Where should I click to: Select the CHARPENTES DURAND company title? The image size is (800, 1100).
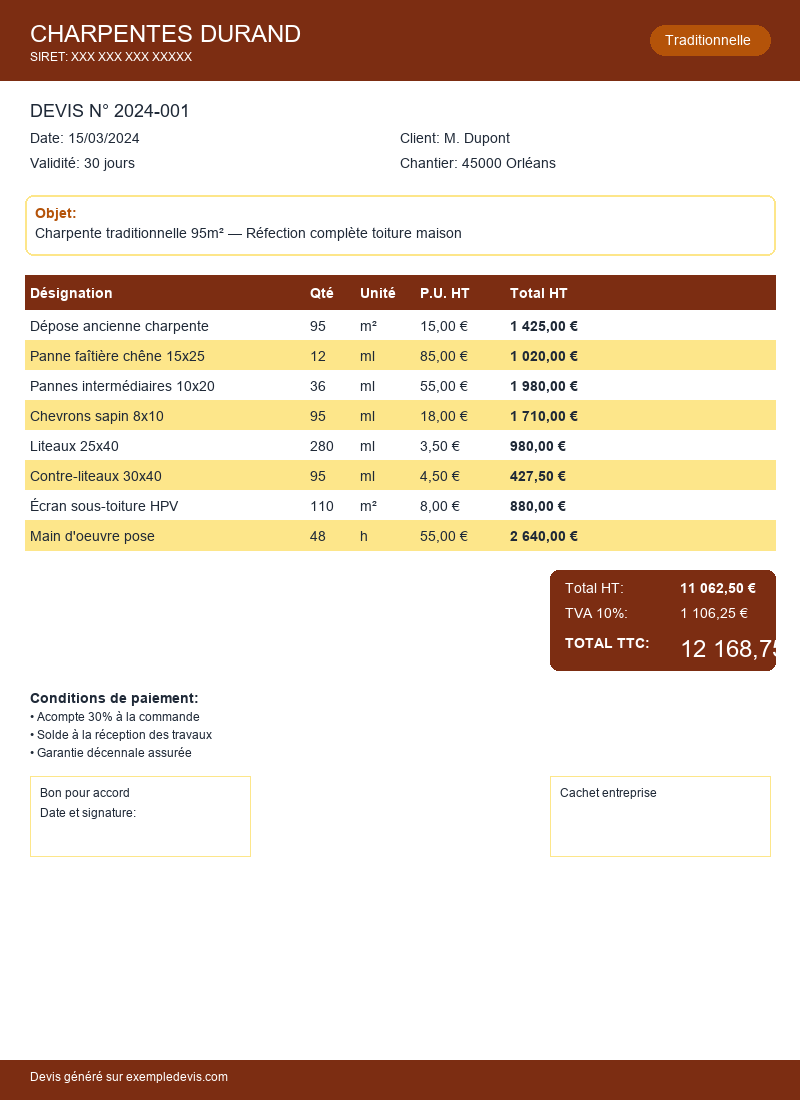165,34
